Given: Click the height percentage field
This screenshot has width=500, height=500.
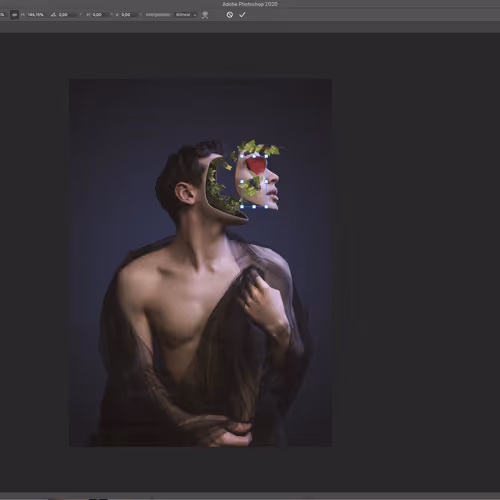Looking at the screenshot, I should click(36, 15).
